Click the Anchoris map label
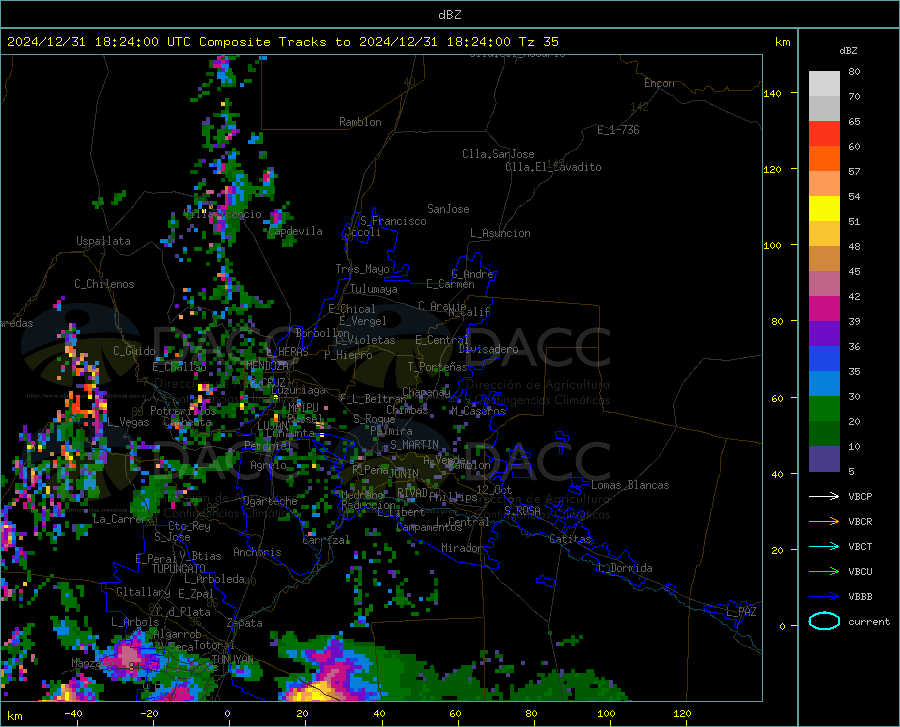 (257, 552)
